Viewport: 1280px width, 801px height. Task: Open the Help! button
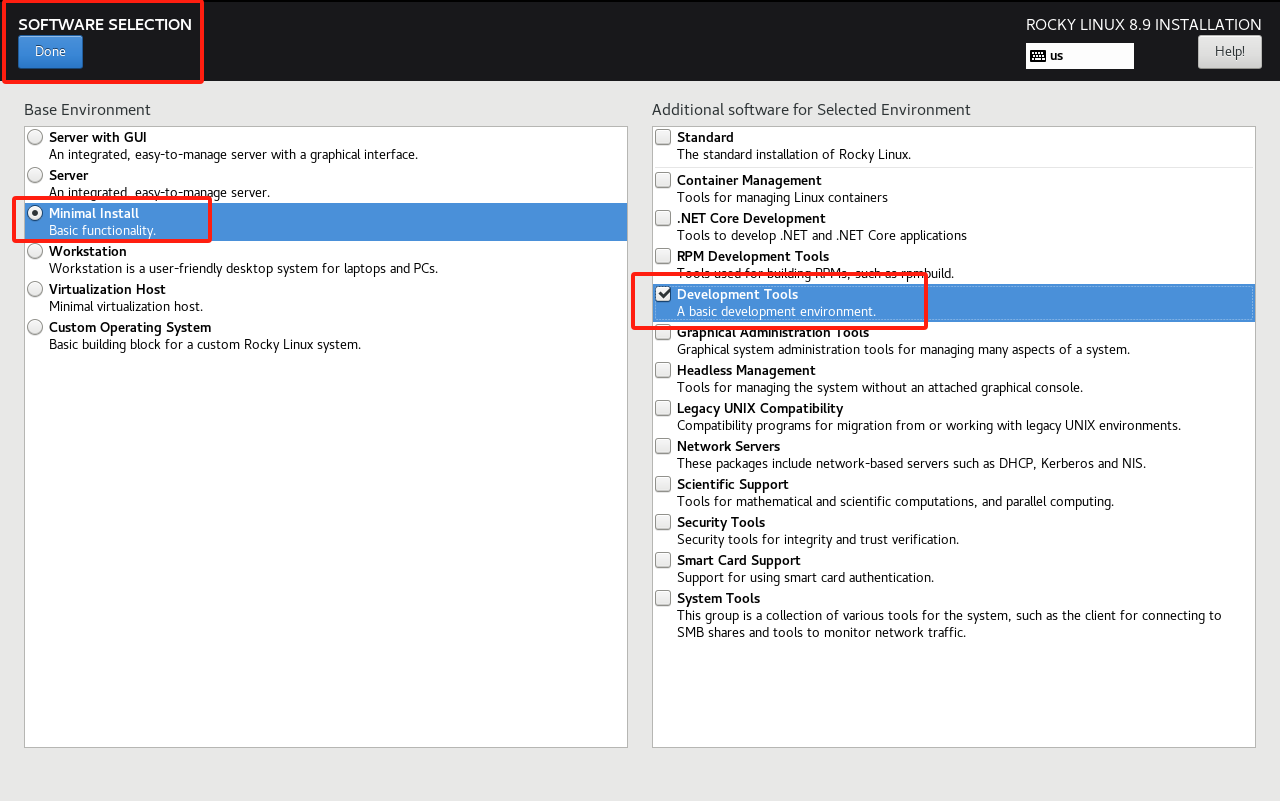coord(1229,52)
